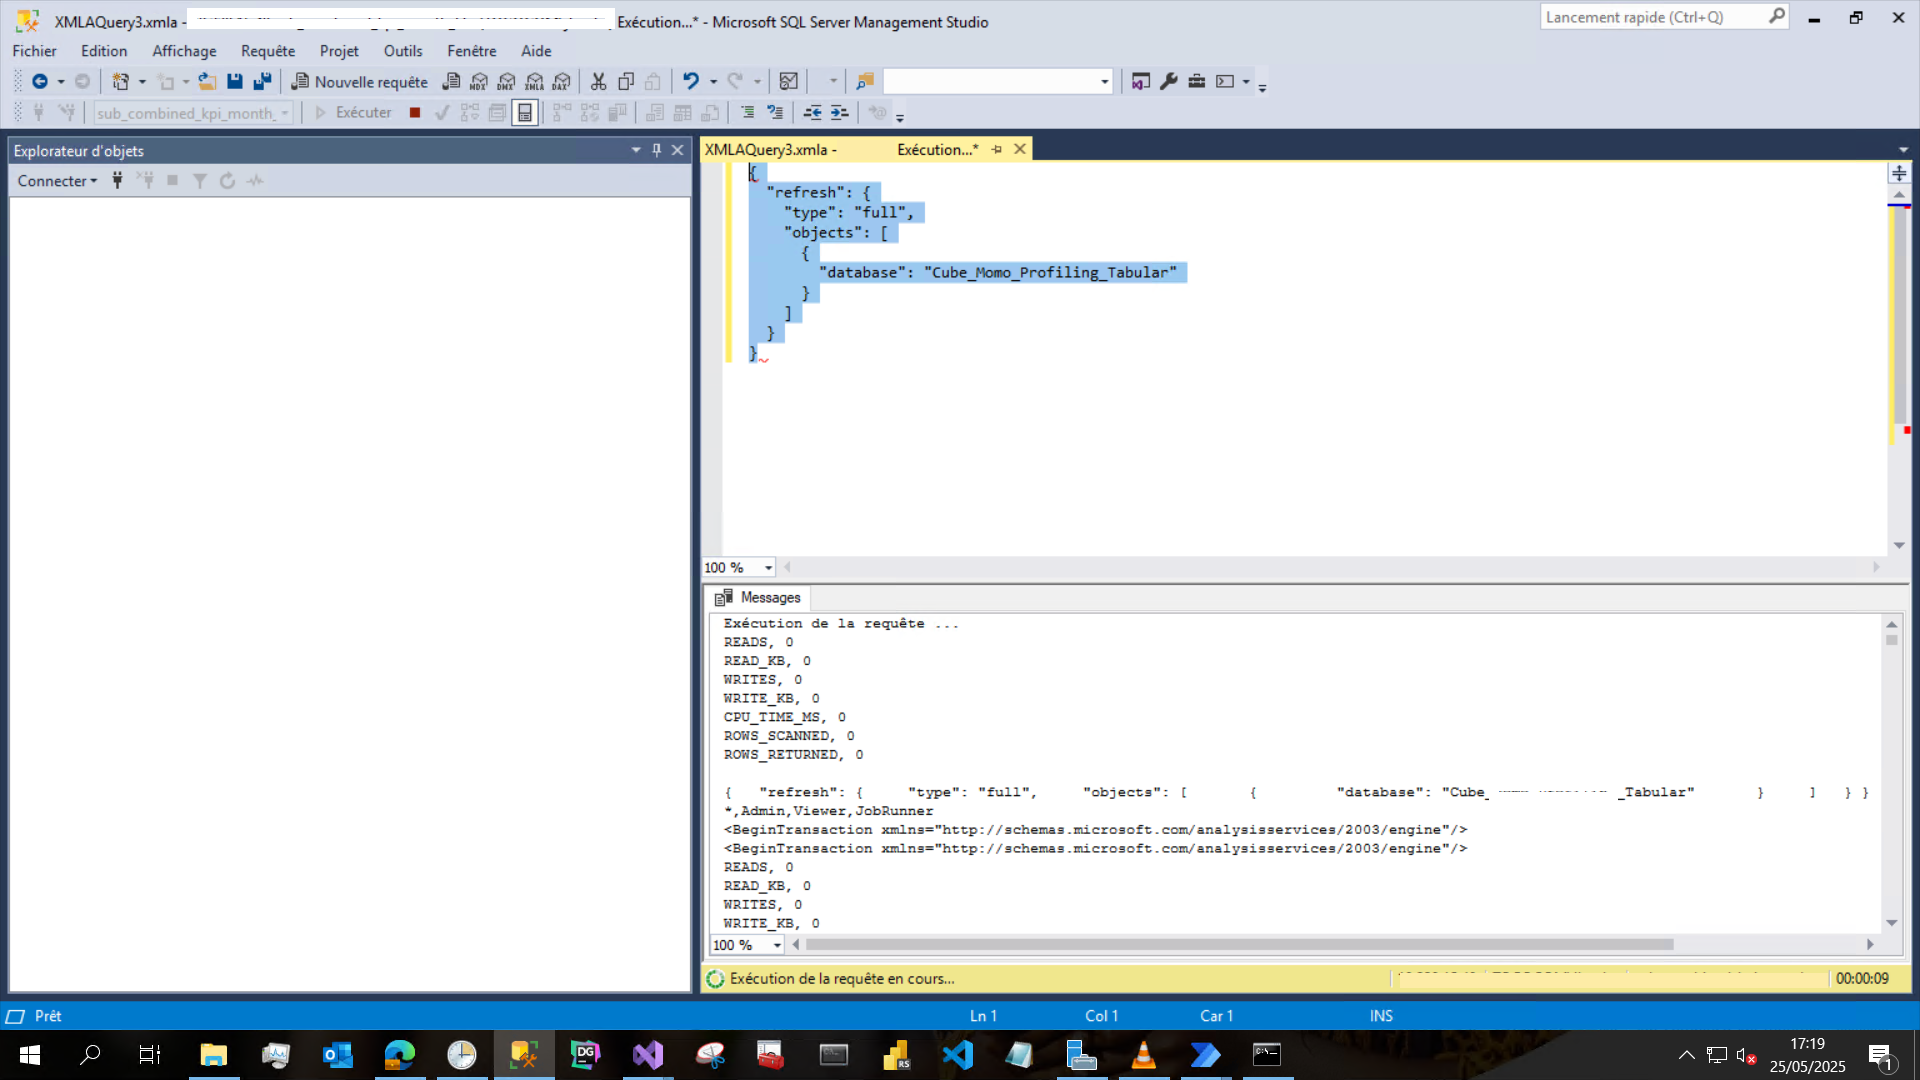Click the Nouvelle requête button
1920x1080 pixels.
pyautogui.click(x=359, y=82)
